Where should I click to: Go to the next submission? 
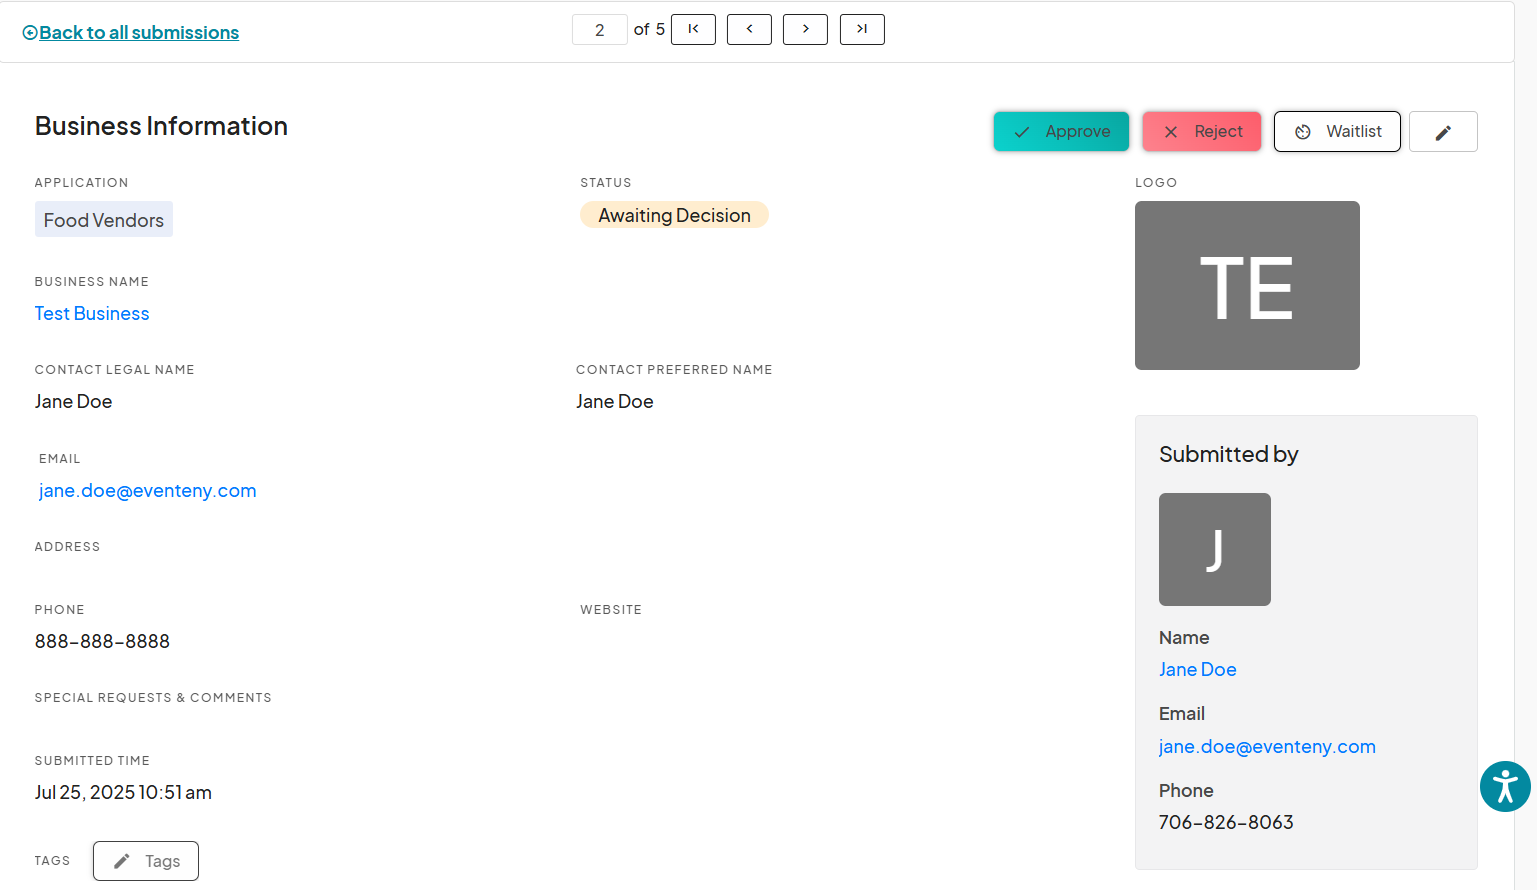805,29
